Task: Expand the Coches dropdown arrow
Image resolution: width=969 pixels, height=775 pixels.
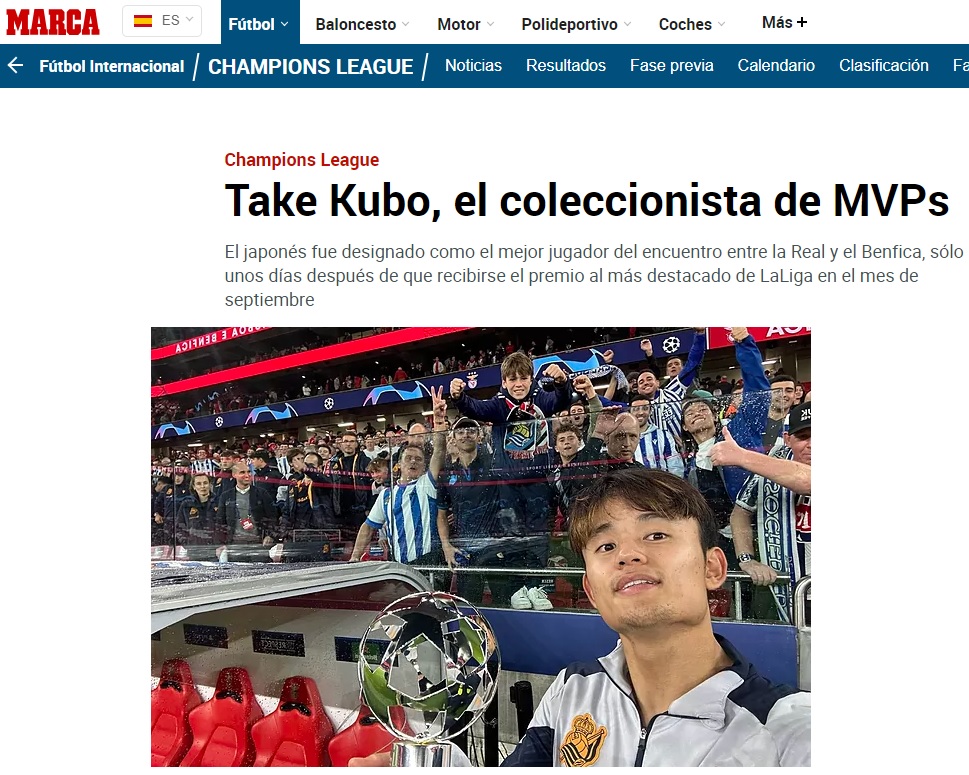Action: [721, 24]
